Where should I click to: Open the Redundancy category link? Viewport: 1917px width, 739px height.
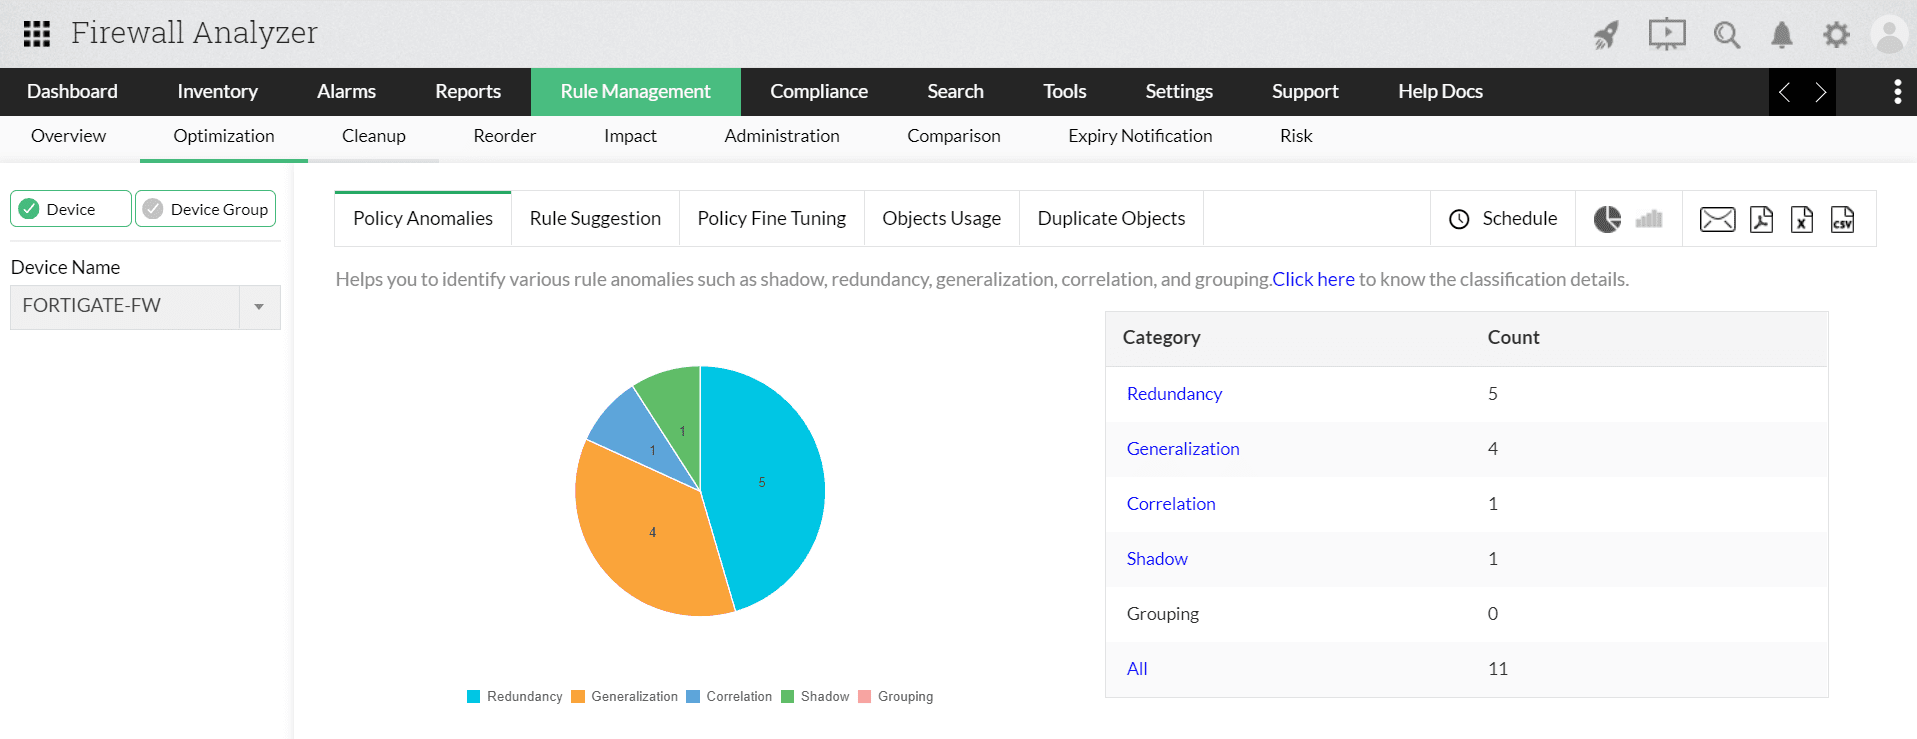pyautogui.click(x=1174, y=394)
